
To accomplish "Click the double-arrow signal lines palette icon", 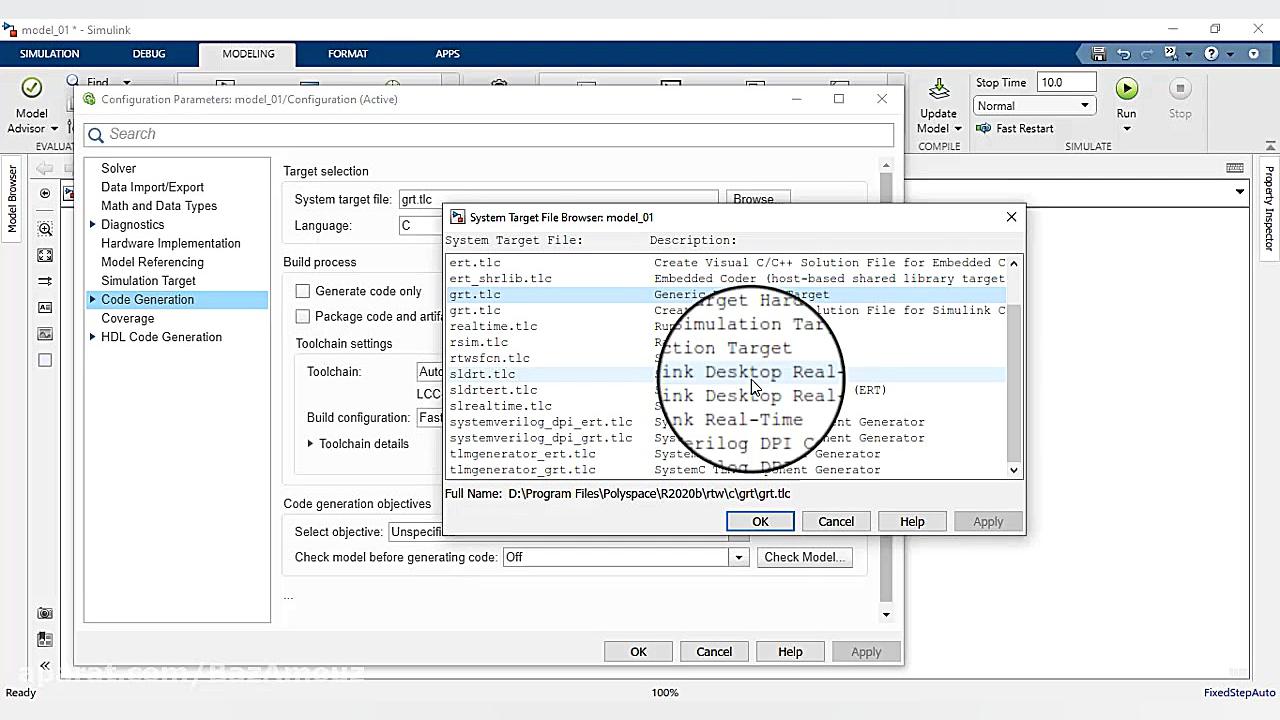I will (45, 282).
